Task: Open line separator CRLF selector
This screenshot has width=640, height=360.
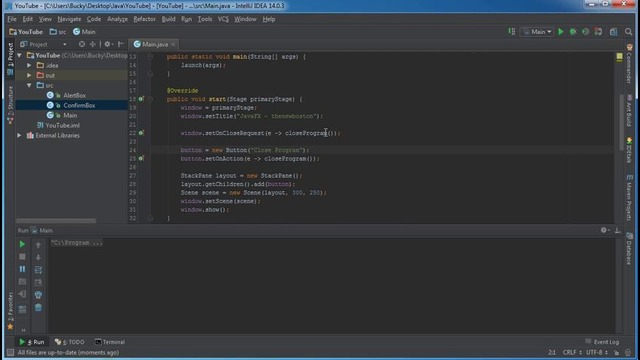Action: point(572,352)
